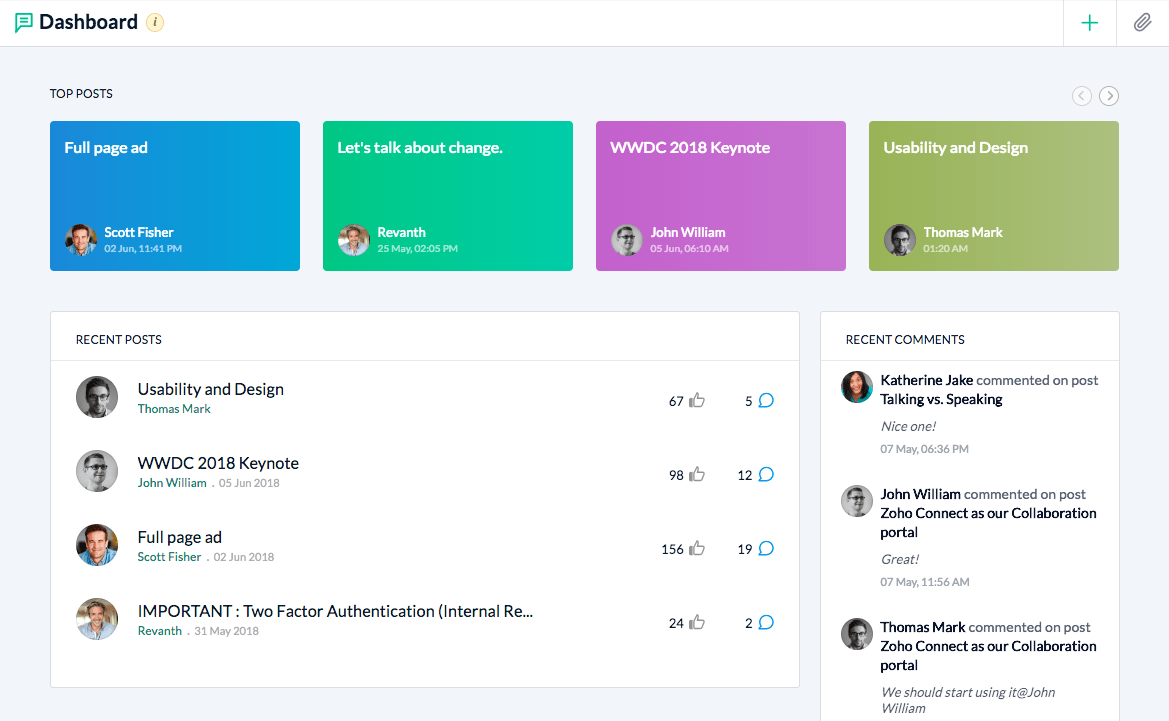Click Katherine Jake name in recent comments

click(x=926, y=380)
